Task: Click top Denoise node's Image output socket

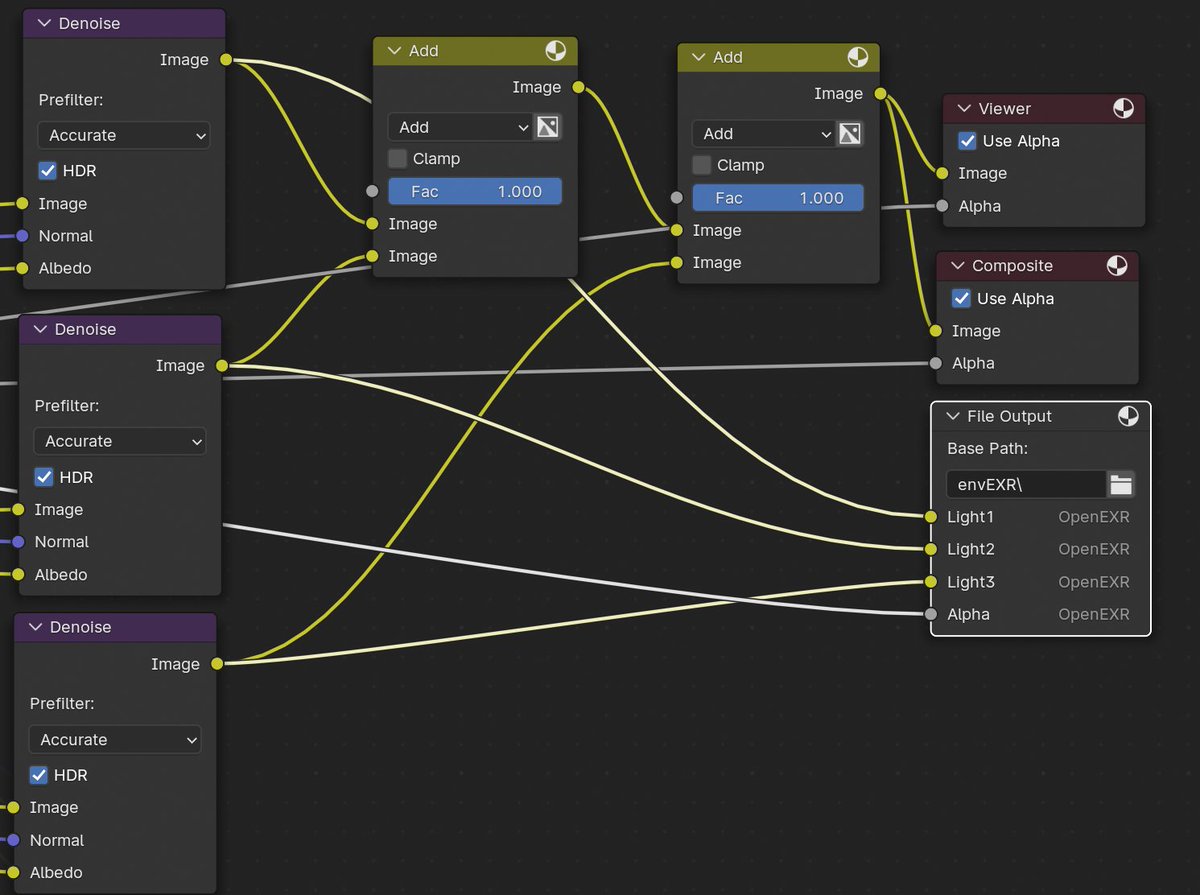Action: point(226,60)
